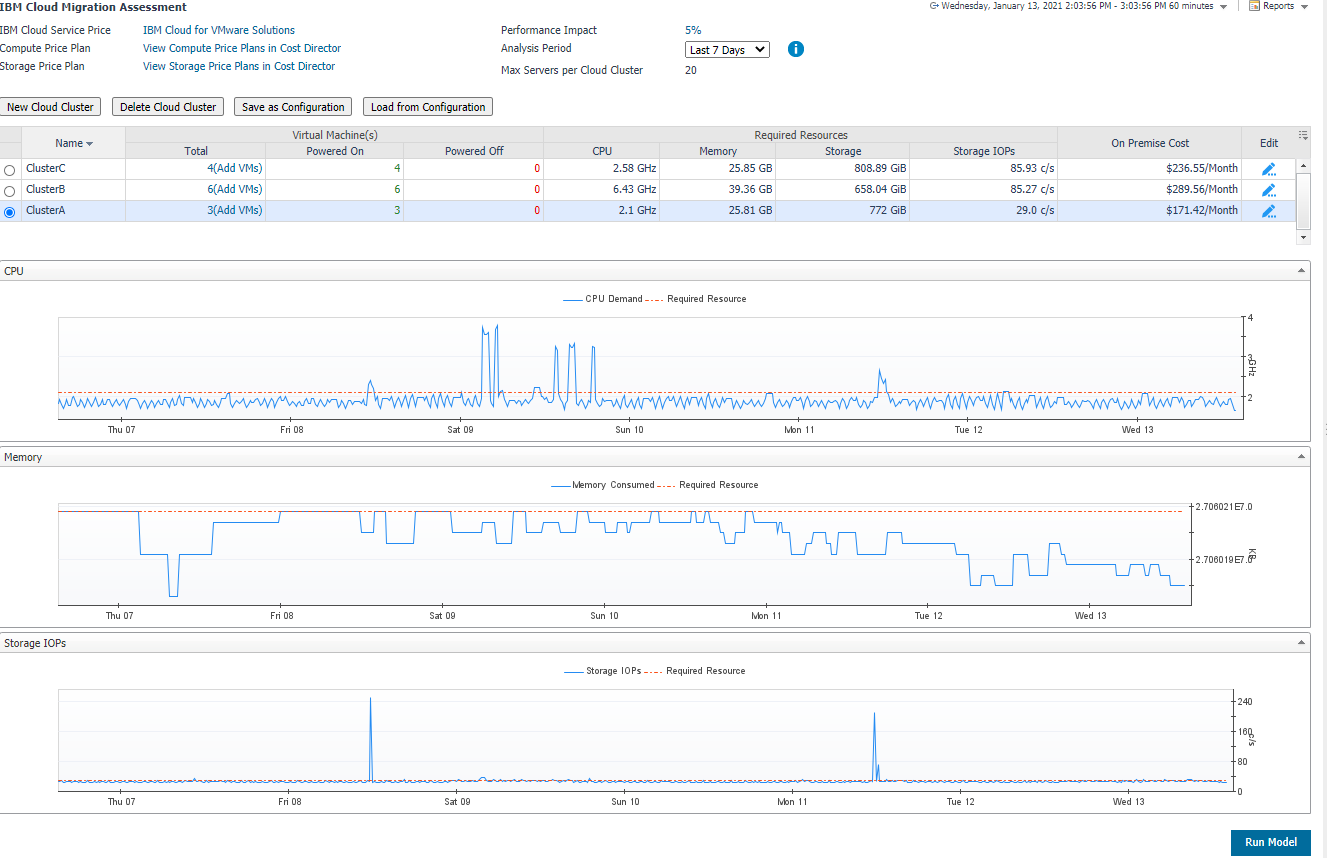Collapse the Memory chart panel
Image resolution: width=1327 pixels, height=858 pixels.
[x=1301, y=457]
